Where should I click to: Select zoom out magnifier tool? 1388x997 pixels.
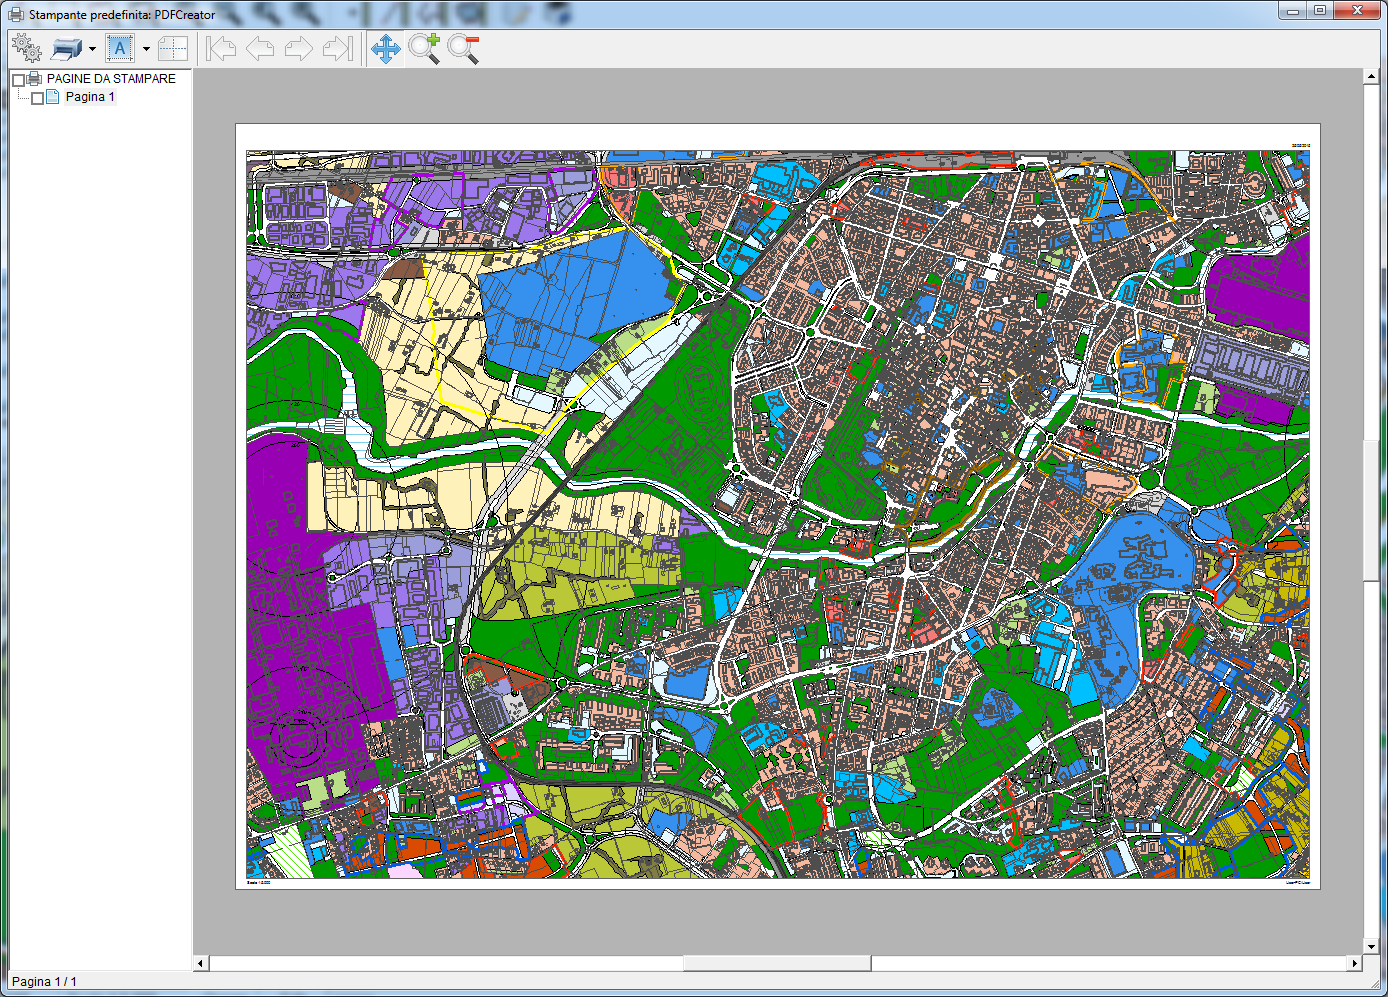[464, 48]
